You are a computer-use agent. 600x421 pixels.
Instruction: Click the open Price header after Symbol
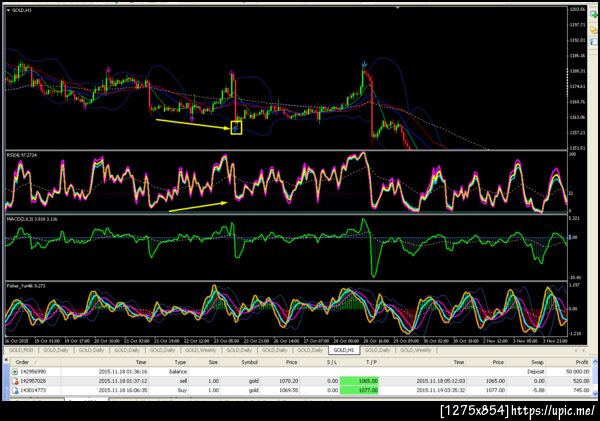[x=291, y=362]
